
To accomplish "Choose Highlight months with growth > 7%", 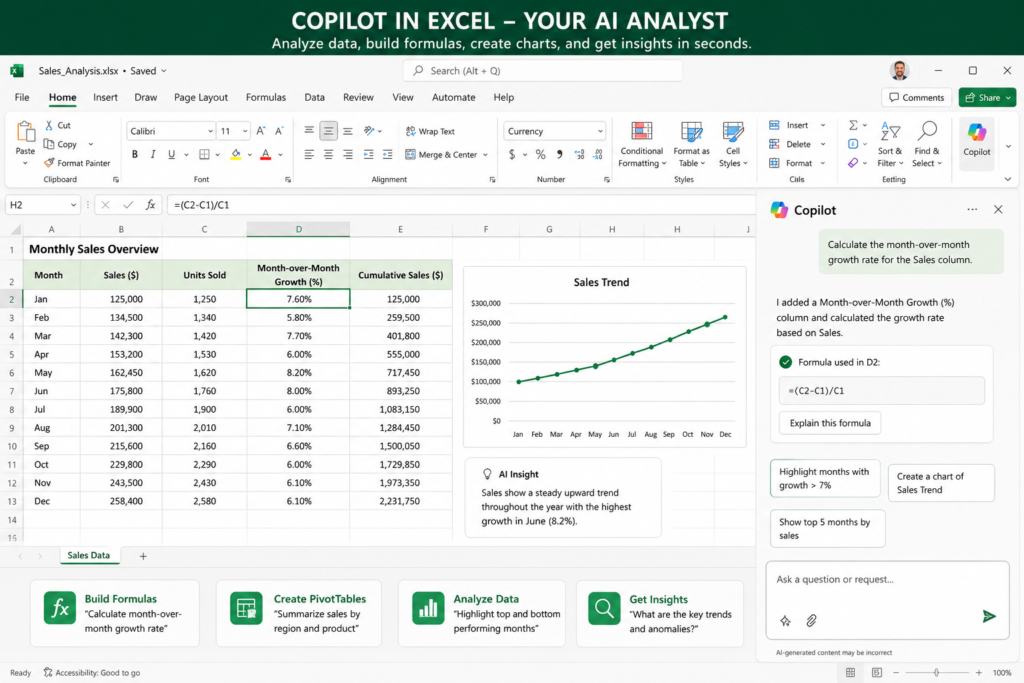I will coord(825,479).
